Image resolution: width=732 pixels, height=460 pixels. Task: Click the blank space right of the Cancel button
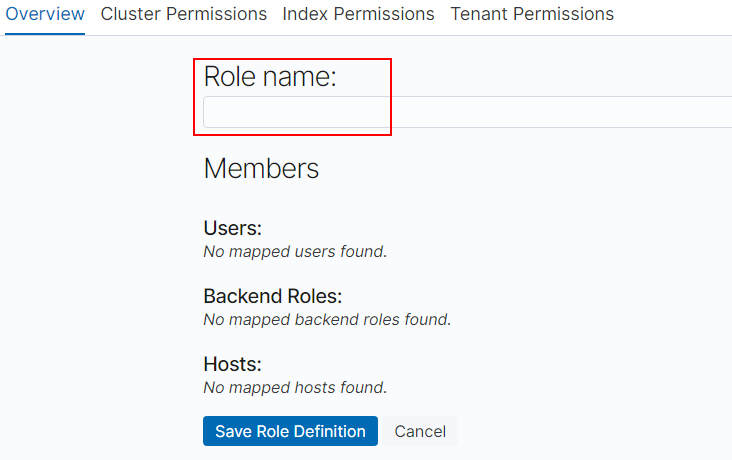590,431
